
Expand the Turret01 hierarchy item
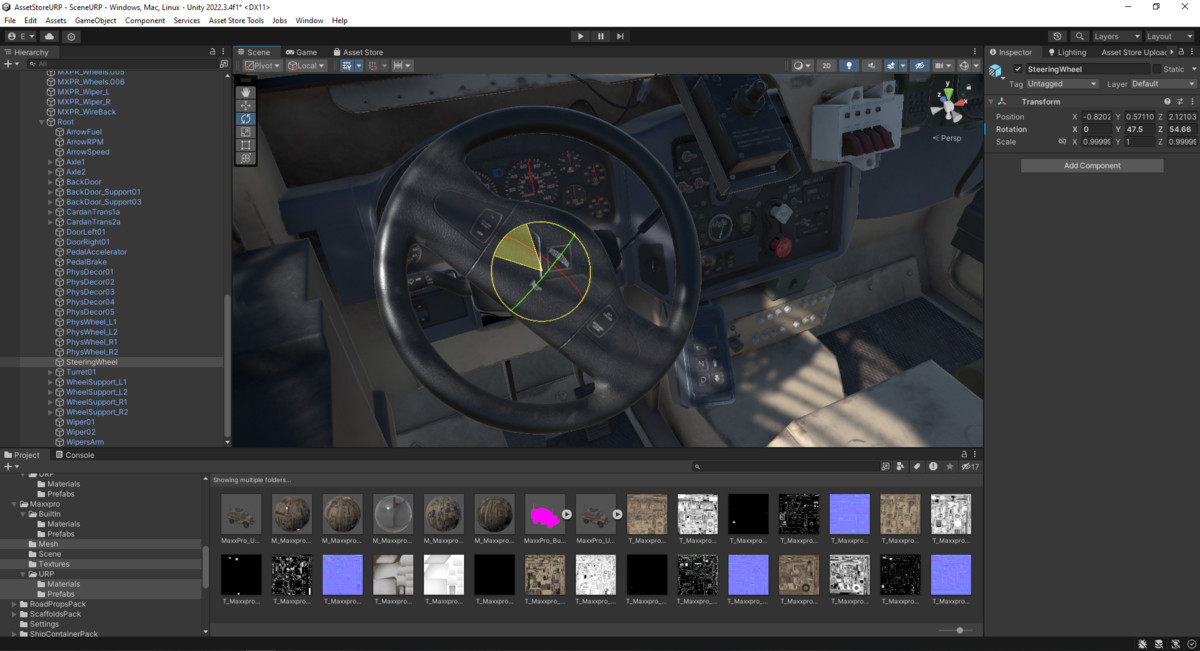[51, 372]
